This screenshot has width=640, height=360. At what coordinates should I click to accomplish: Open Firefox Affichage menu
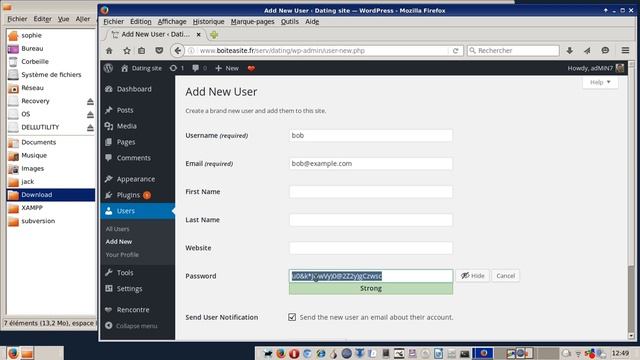tap(172, 22)
